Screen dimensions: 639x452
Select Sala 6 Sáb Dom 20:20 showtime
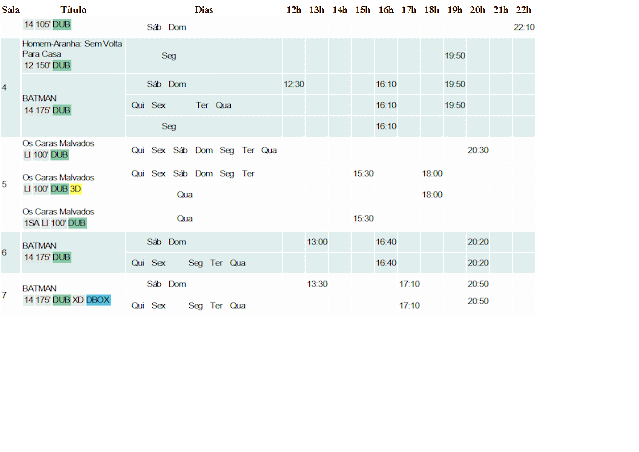click(x=478, y=242)
